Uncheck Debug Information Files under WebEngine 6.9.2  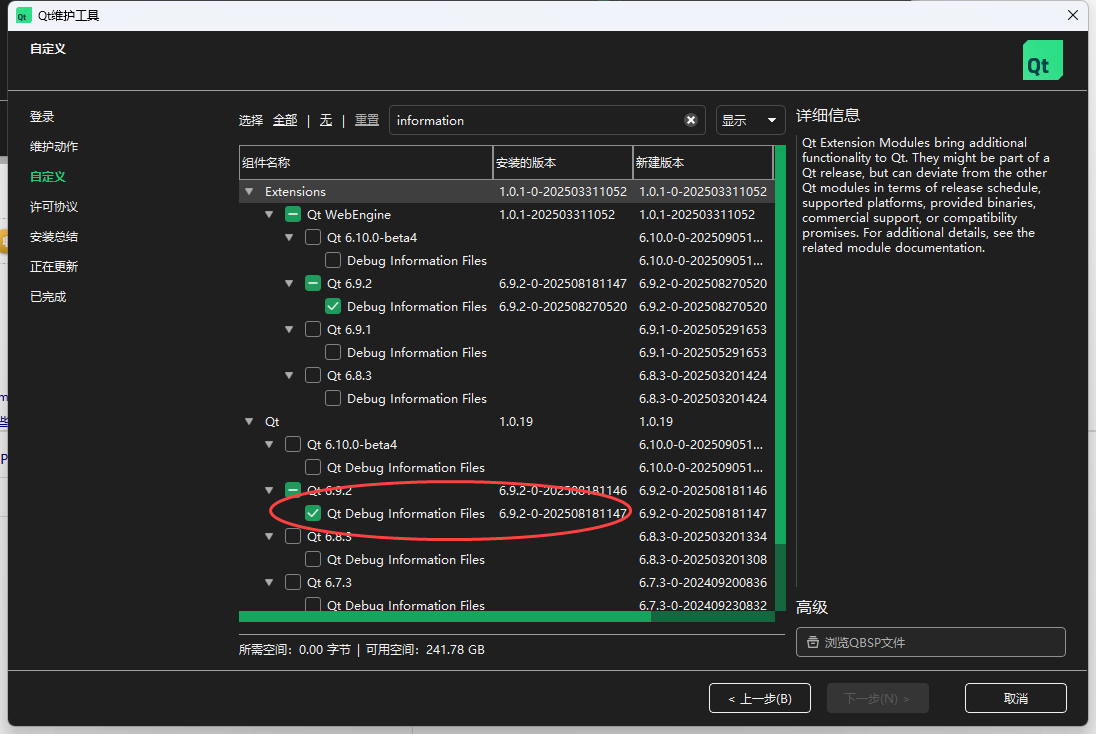click(333, 306)
